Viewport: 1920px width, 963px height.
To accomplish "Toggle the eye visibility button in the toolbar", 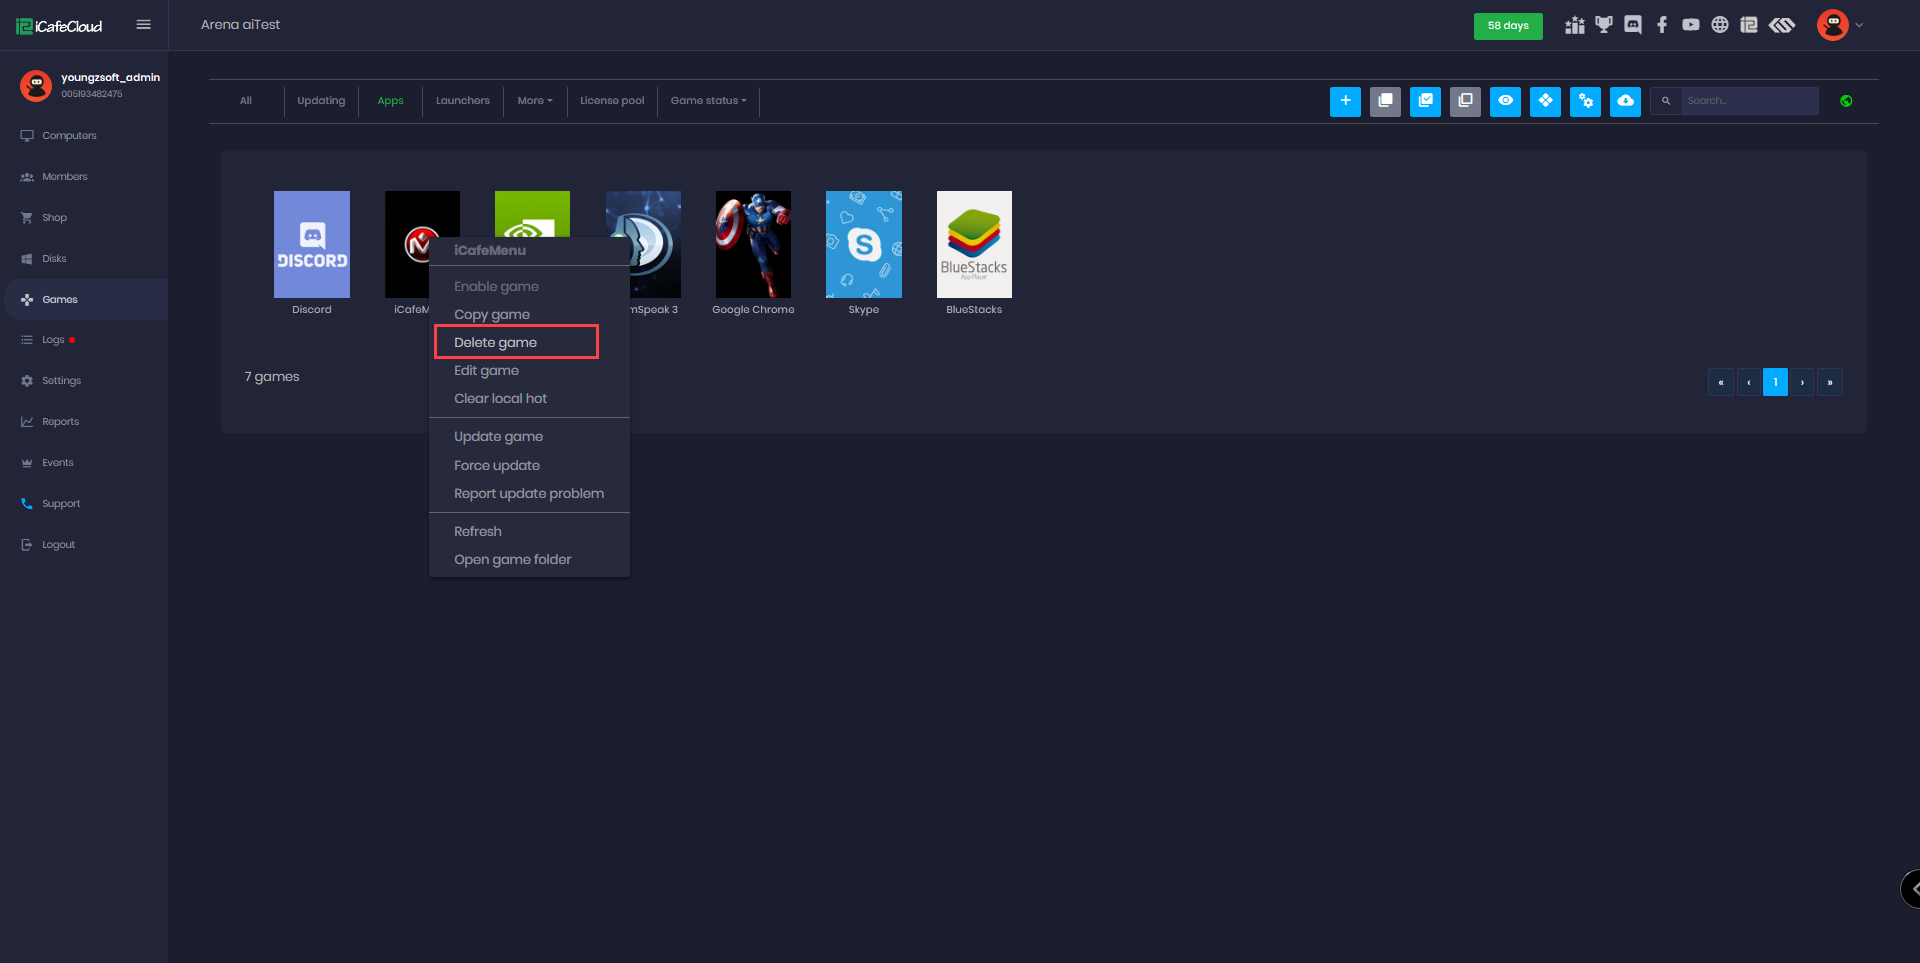I will (x=1505, y=101).
